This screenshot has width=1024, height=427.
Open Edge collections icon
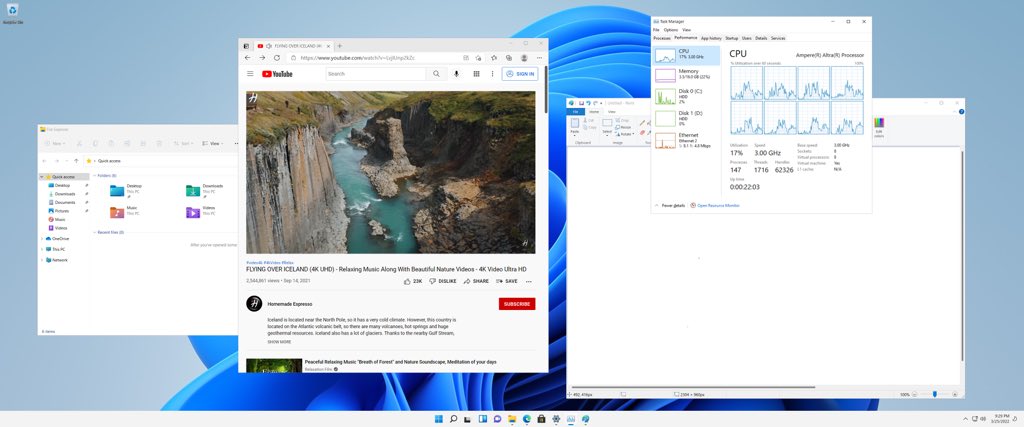click(509, 57)
